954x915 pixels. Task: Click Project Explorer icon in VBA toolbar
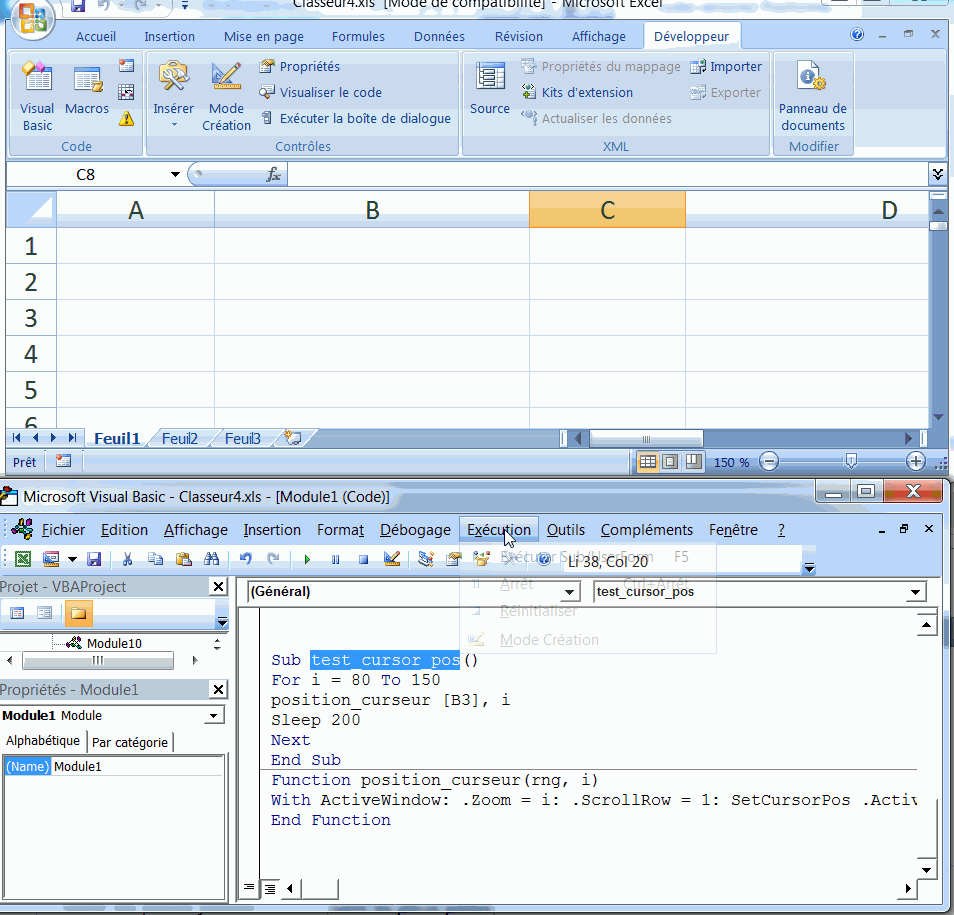(x=425, y=558)
